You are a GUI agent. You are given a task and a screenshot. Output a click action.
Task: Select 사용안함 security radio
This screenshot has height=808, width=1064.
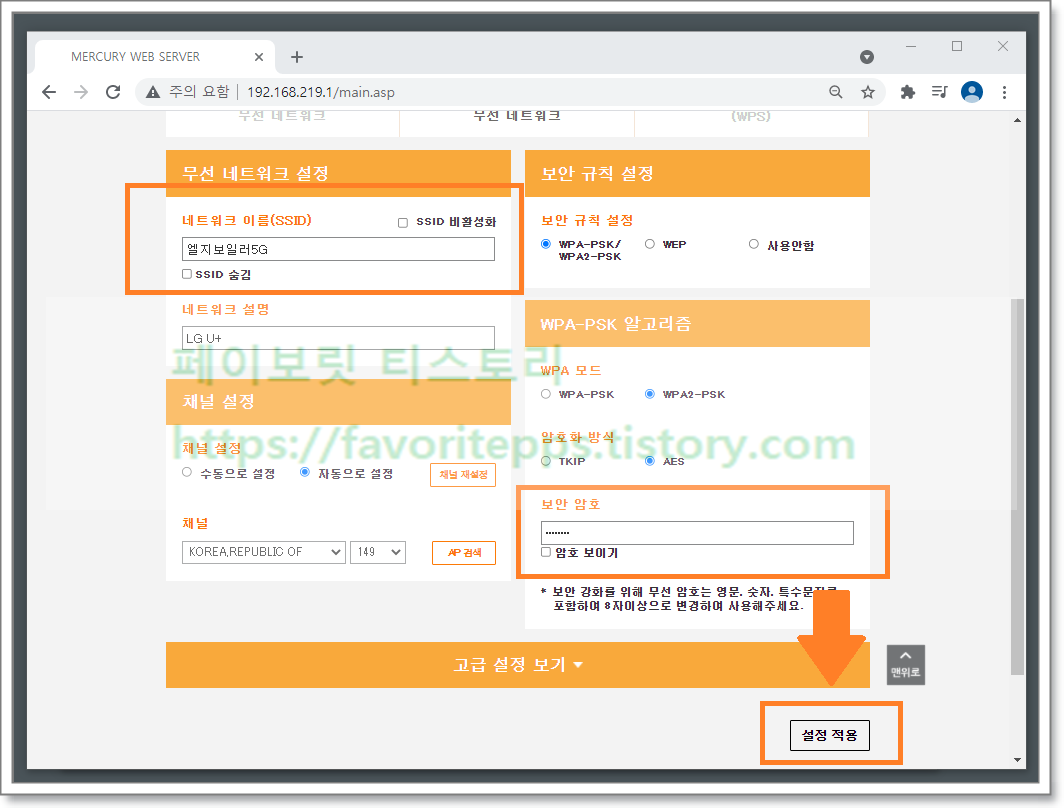[754, 244]
